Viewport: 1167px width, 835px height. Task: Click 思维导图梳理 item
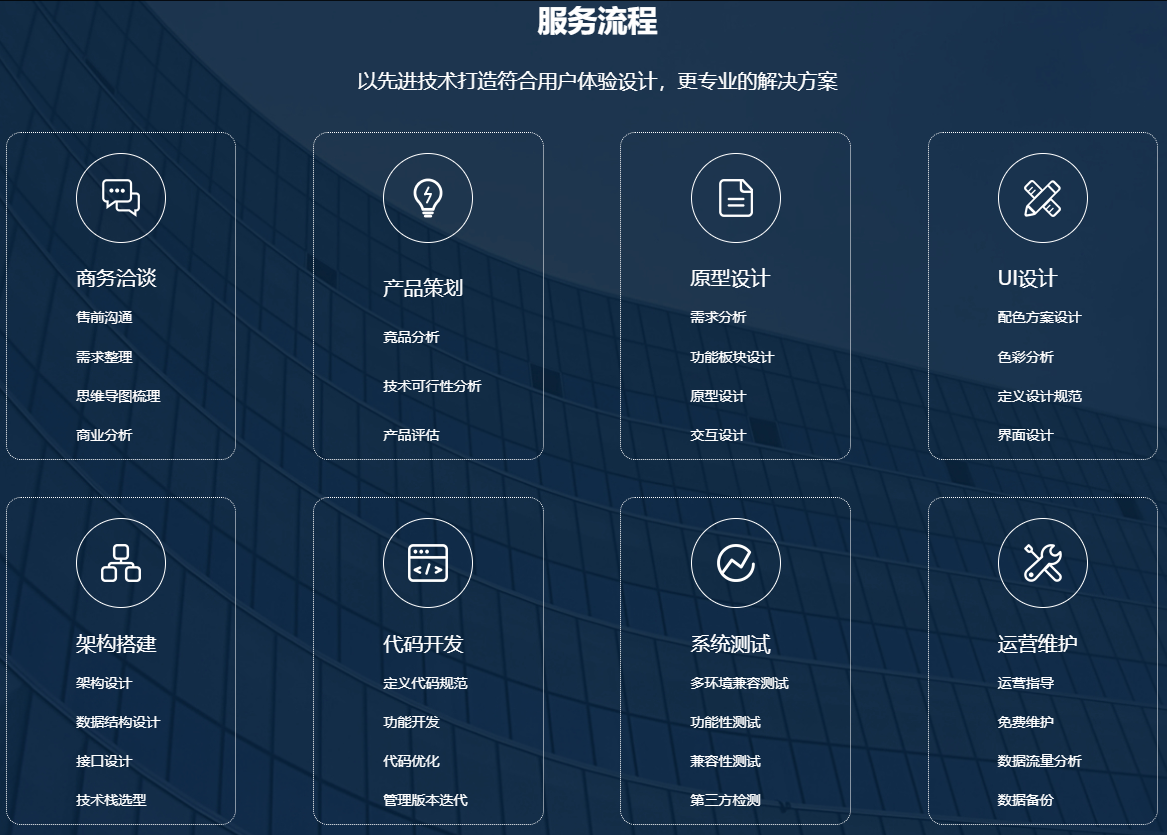click(118, 396)
